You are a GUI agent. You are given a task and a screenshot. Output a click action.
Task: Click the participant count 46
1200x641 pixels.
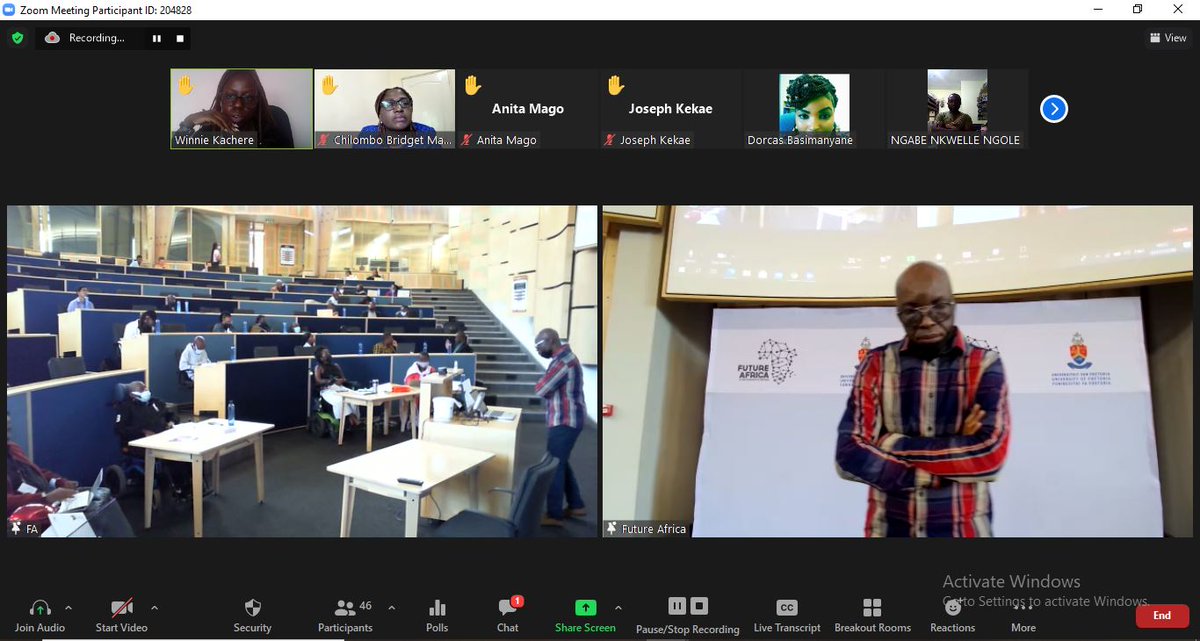366,606
